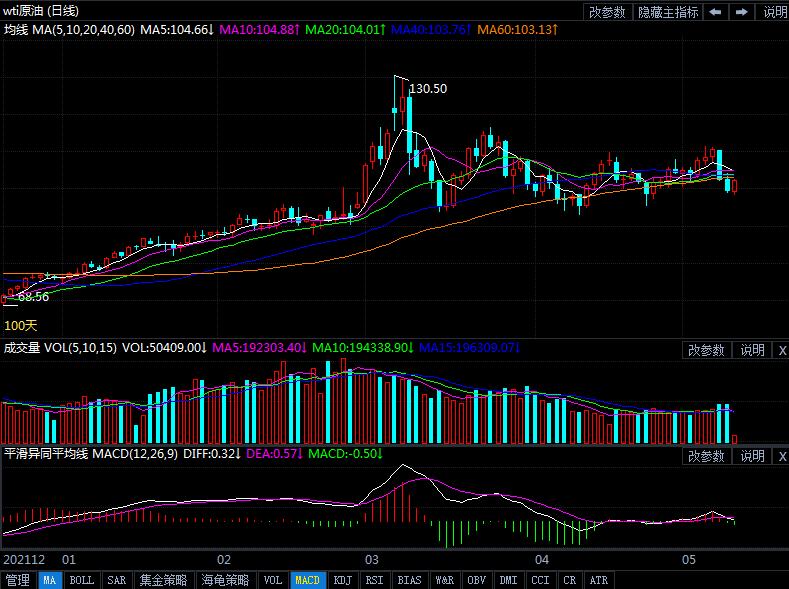This screenshot has width=789, height=589.
Task: Click the right arrow button in main chart header
Action: 741,12
